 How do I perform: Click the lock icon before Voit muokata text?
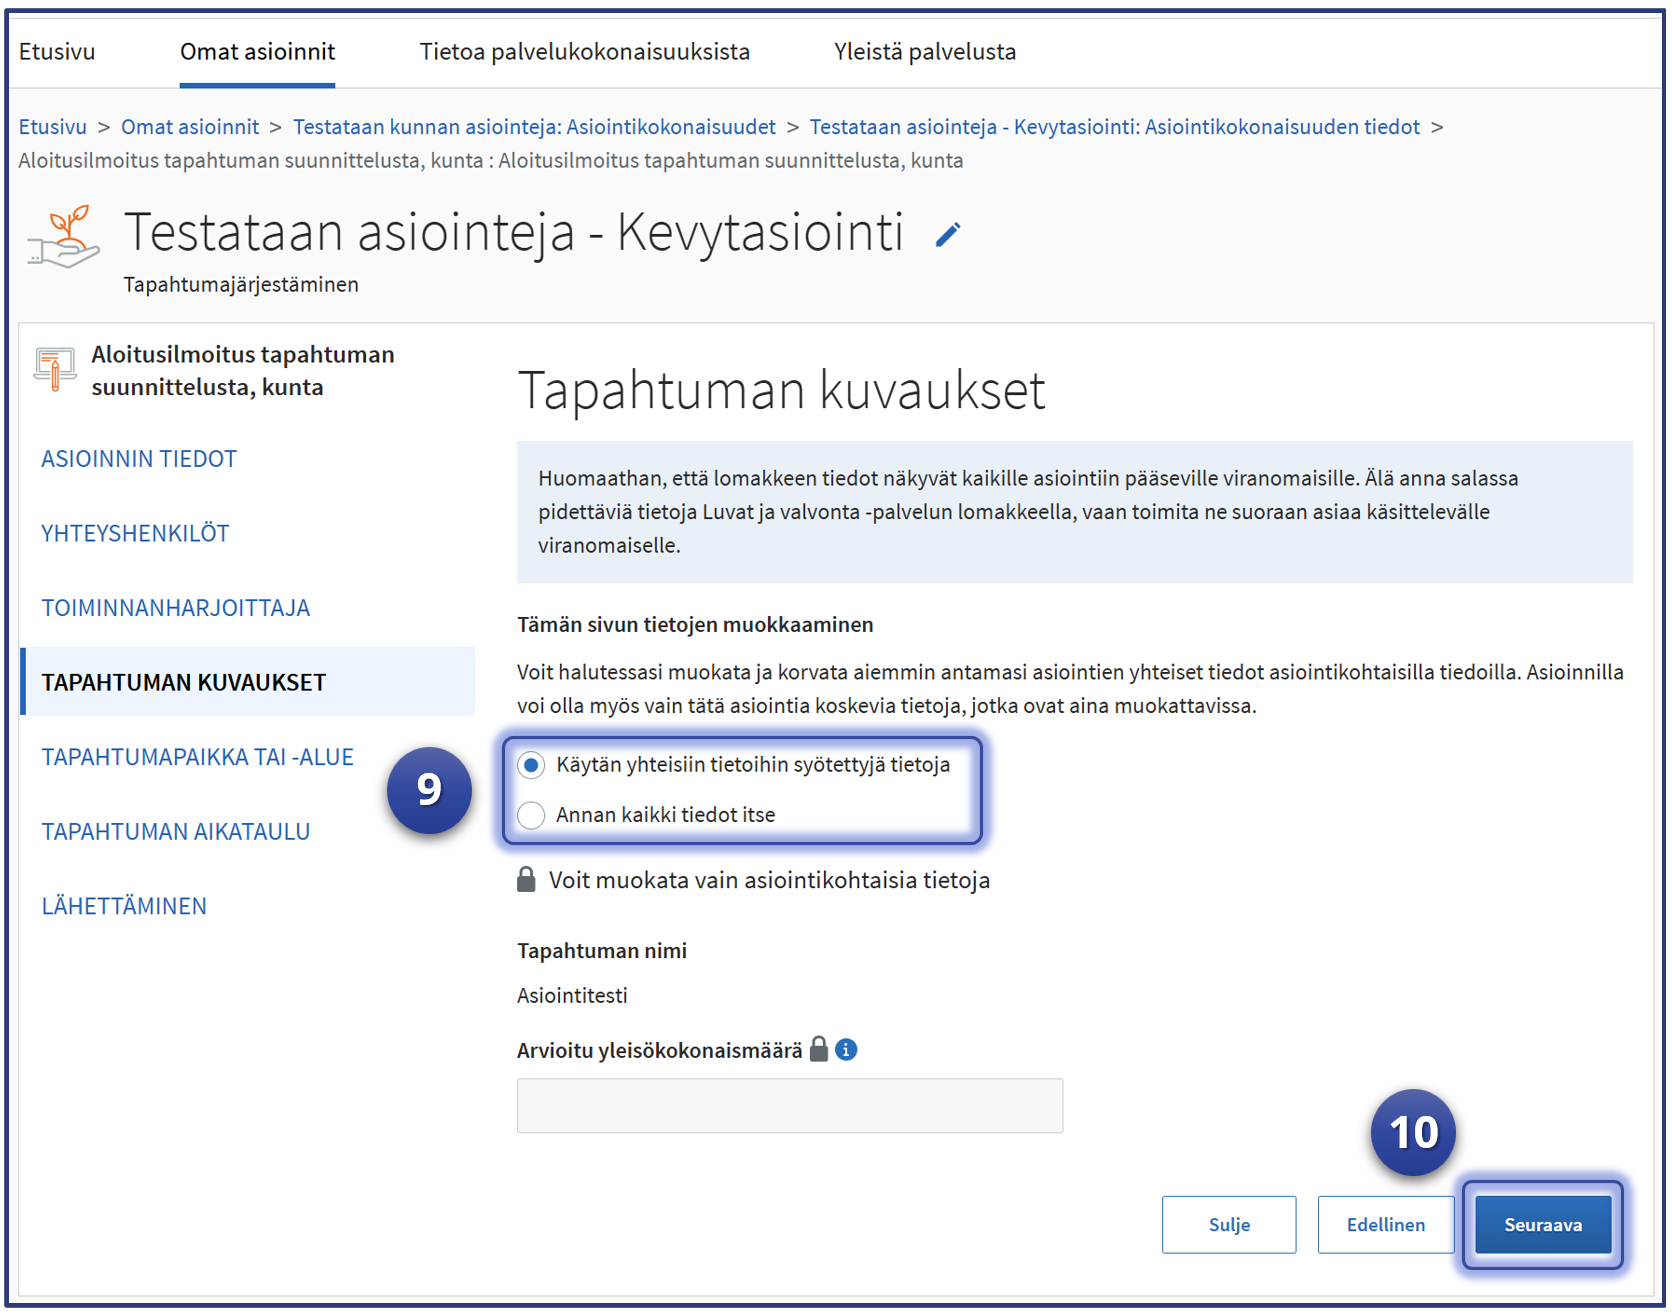coord(526,880)
